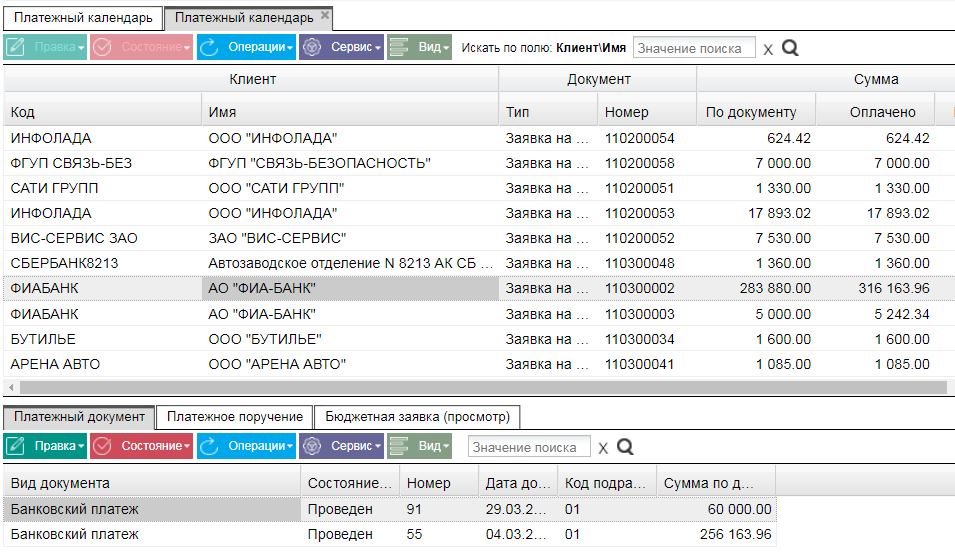Viewport: 955px width, 556px height.
Task: Open the lower Правка dropdown menu
Action: point(45,446)
